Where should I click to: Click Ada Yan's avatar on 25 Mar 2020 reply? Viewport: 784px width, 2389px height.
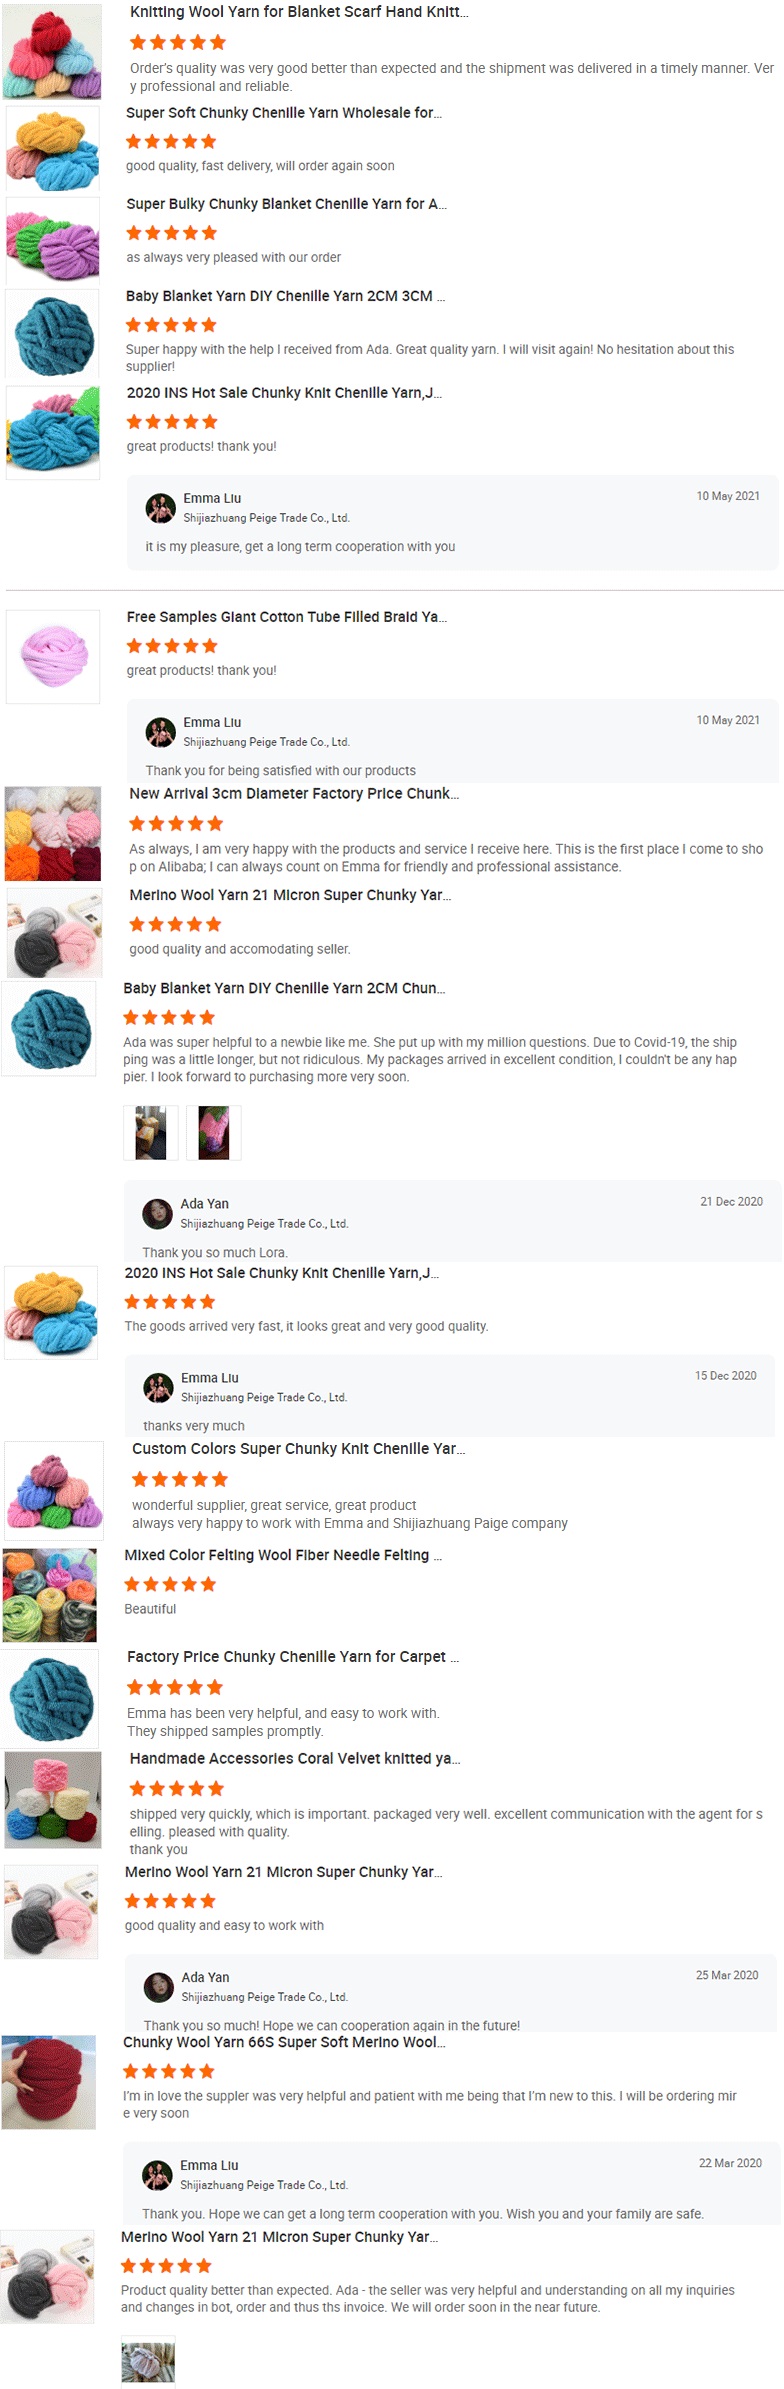point(158,1986)
